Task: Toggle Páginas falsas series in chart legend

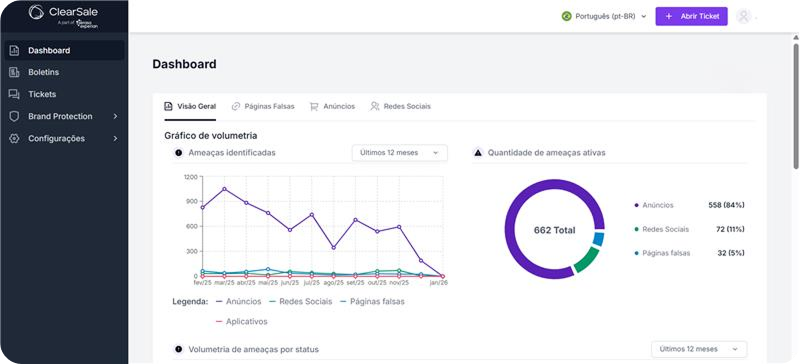Action: (x=372, y=302)
